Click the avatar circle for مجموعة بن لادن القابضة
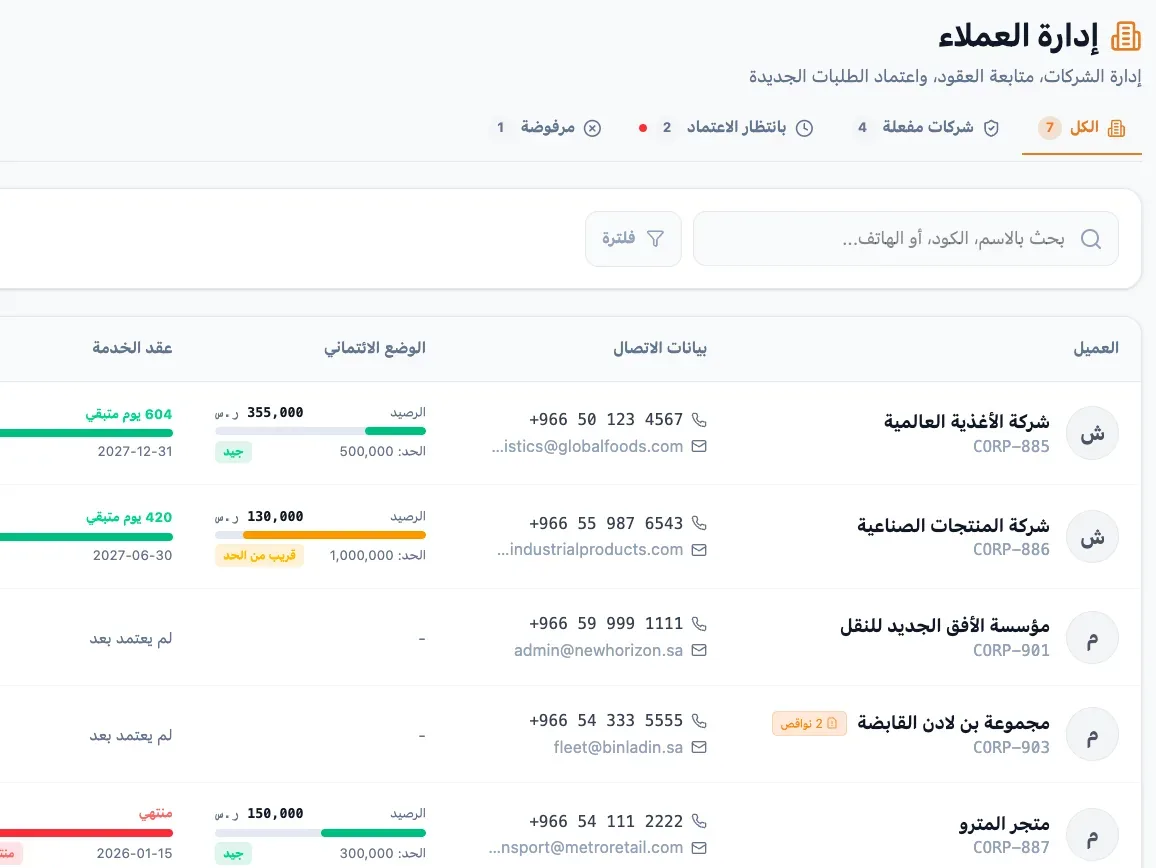 coord(1092,735)
